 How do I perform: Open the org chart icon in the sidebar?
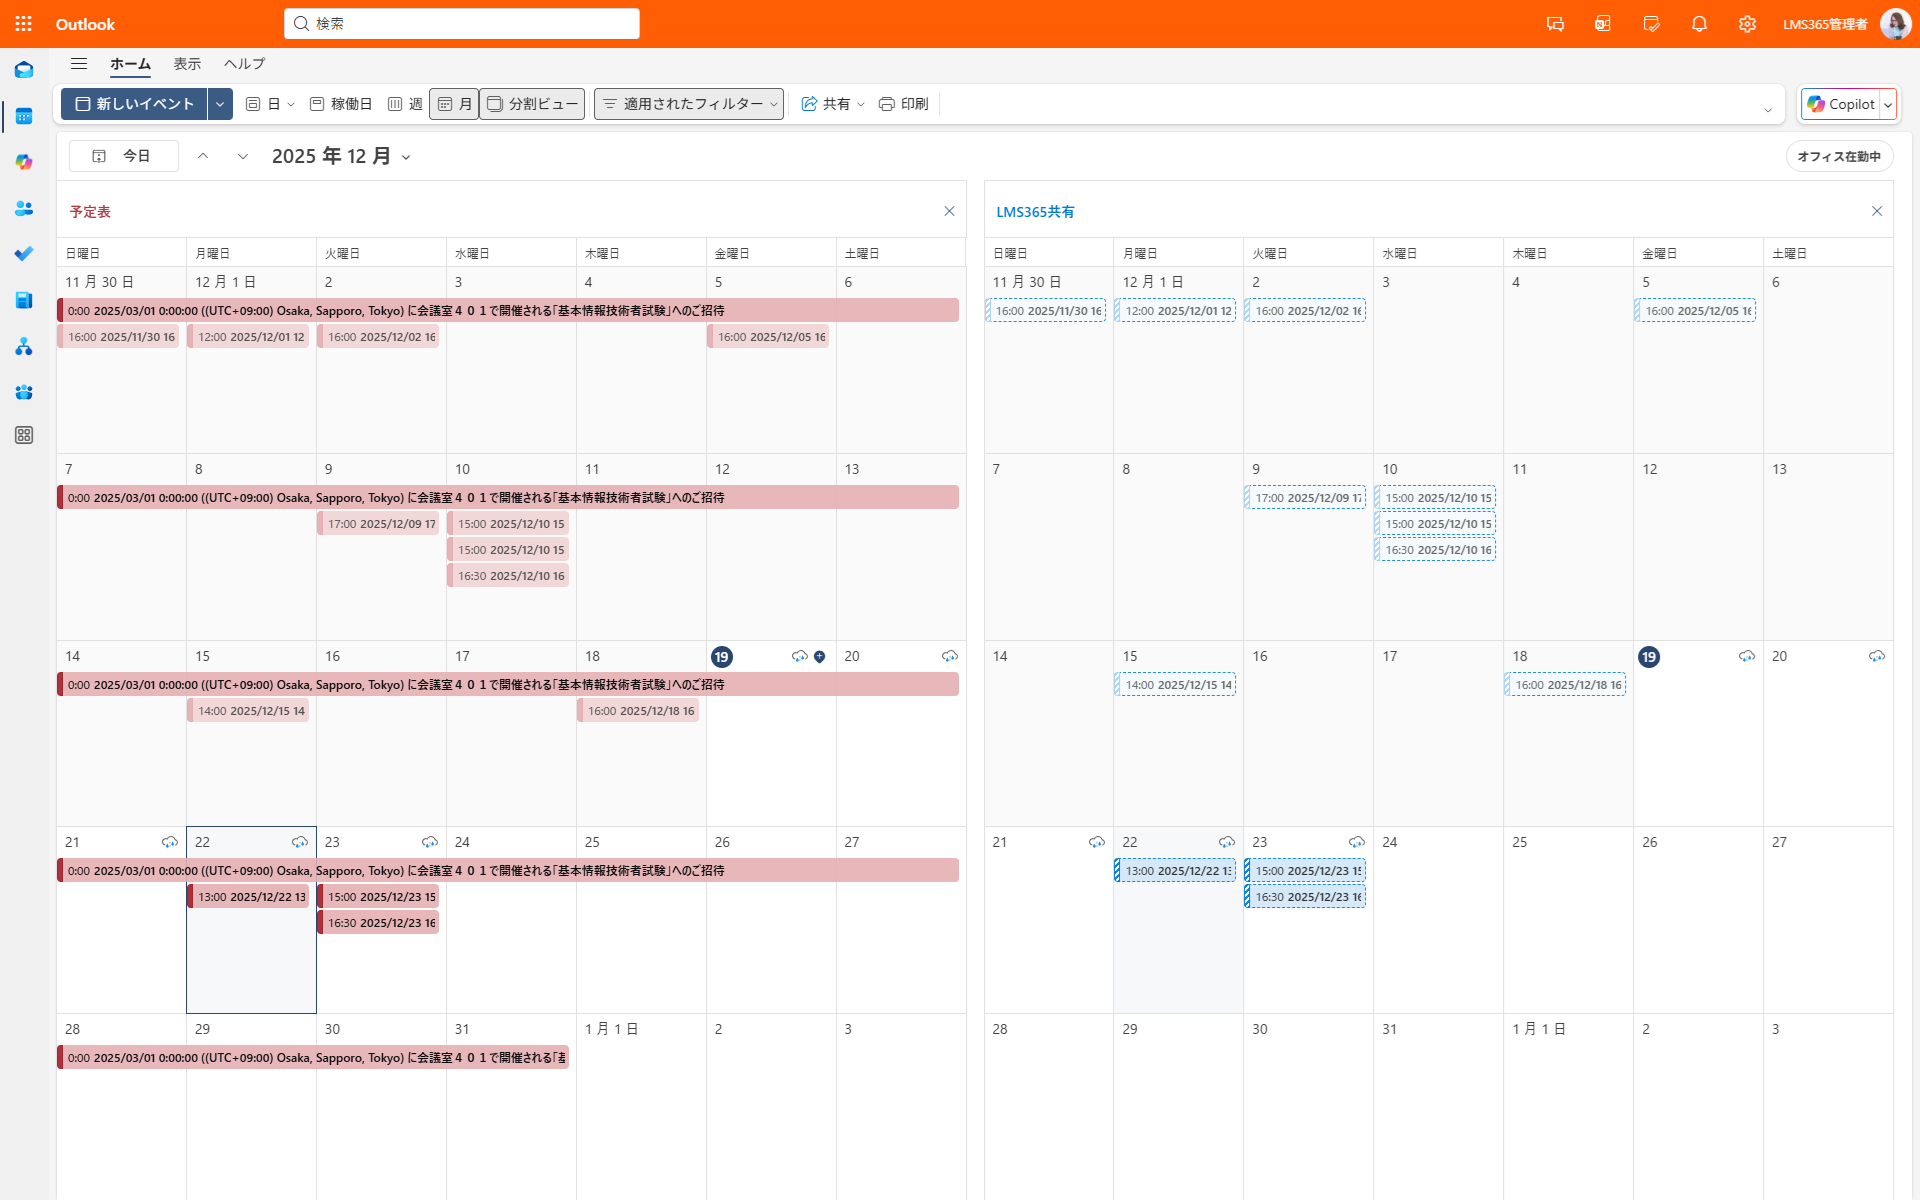(x=24, y=346)
